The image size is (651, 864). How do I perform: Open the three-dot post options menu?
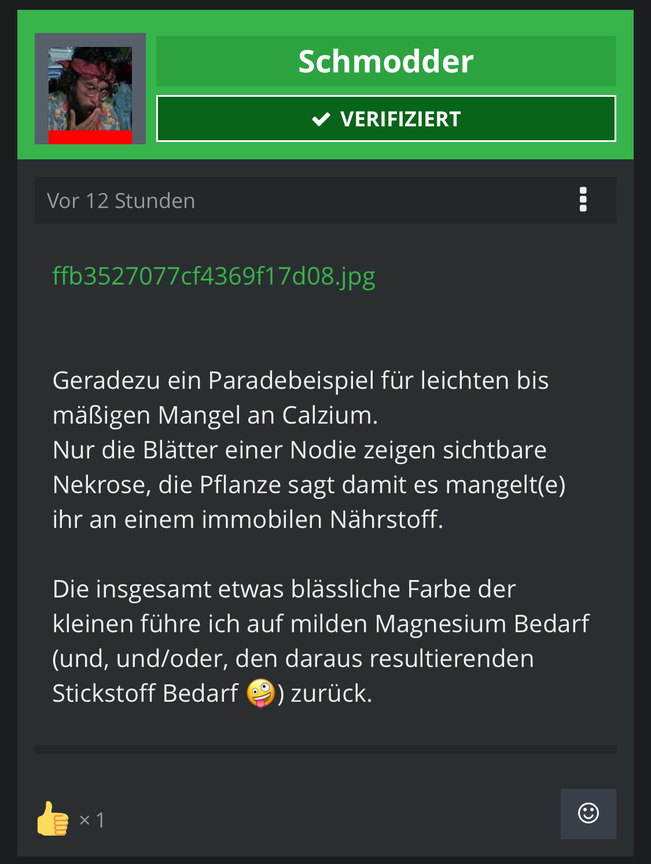pos(583,199)
